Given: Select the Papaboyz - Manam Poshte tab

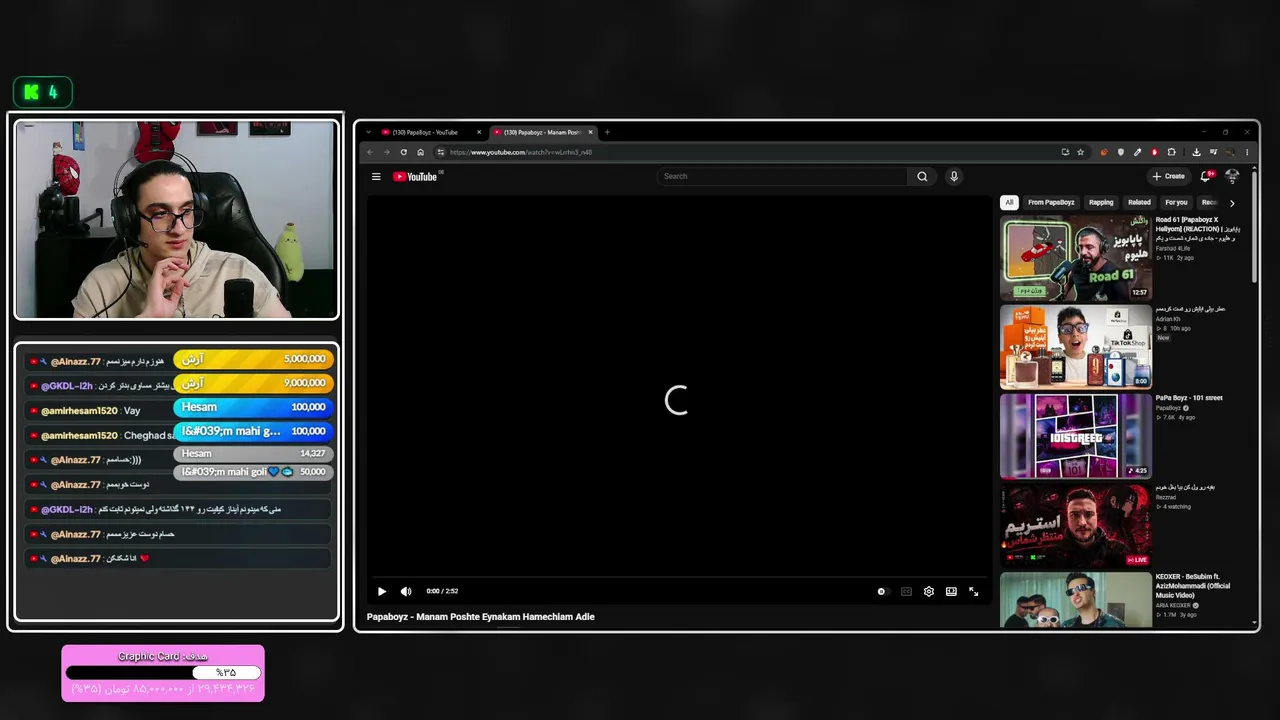Looking at the screenshot, I should [543, 132].
